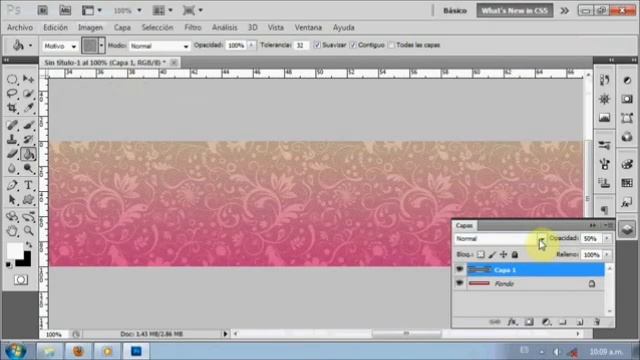Launch Bridge from the application bar
This screenshot has width=640, height=360.
coord(42,10)
